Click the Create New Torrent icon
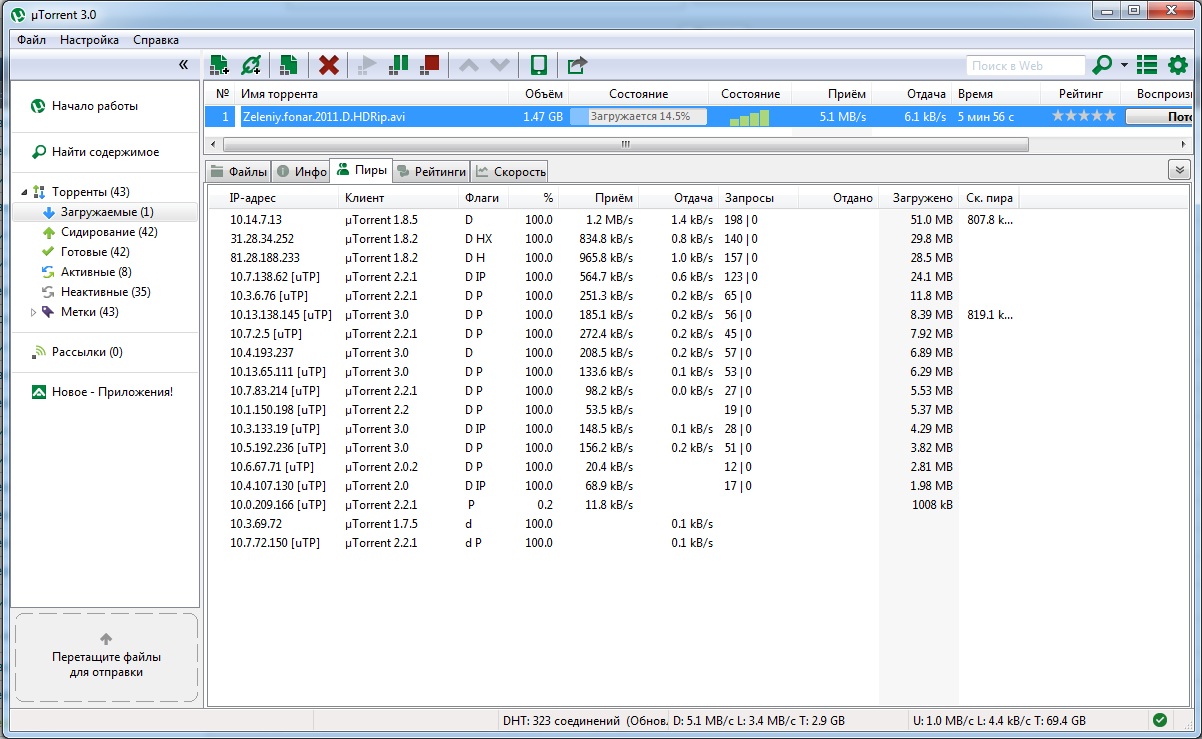This screenshot has width=1202, height=739. tap(289, 65)
